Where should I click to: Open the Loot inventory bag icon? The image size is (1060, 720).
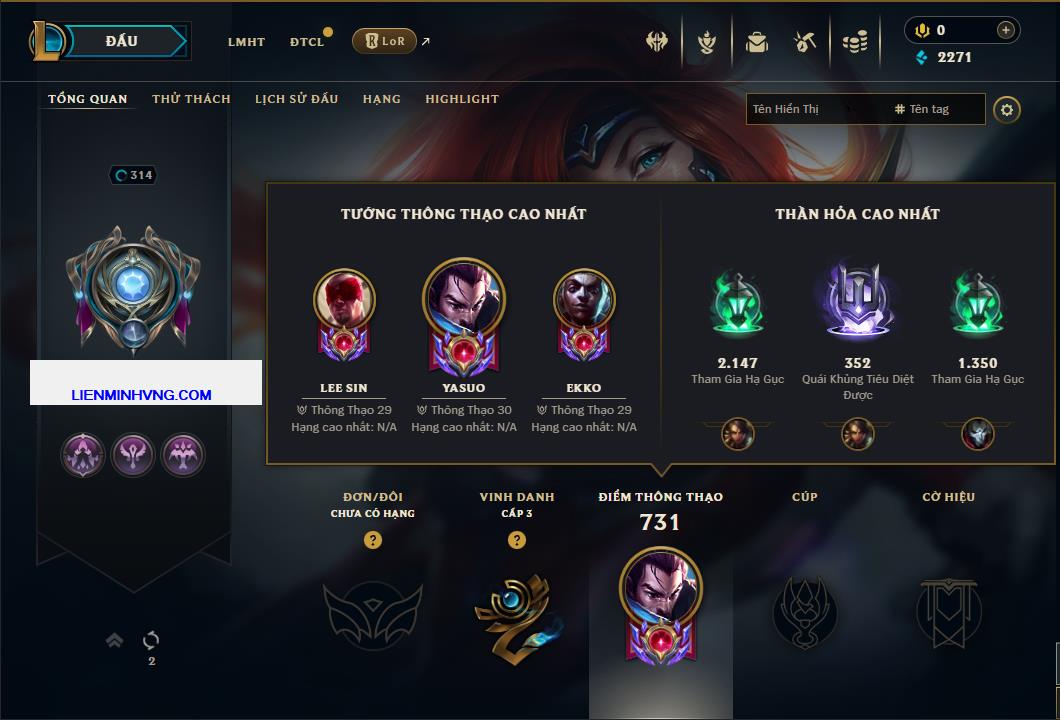756,43
